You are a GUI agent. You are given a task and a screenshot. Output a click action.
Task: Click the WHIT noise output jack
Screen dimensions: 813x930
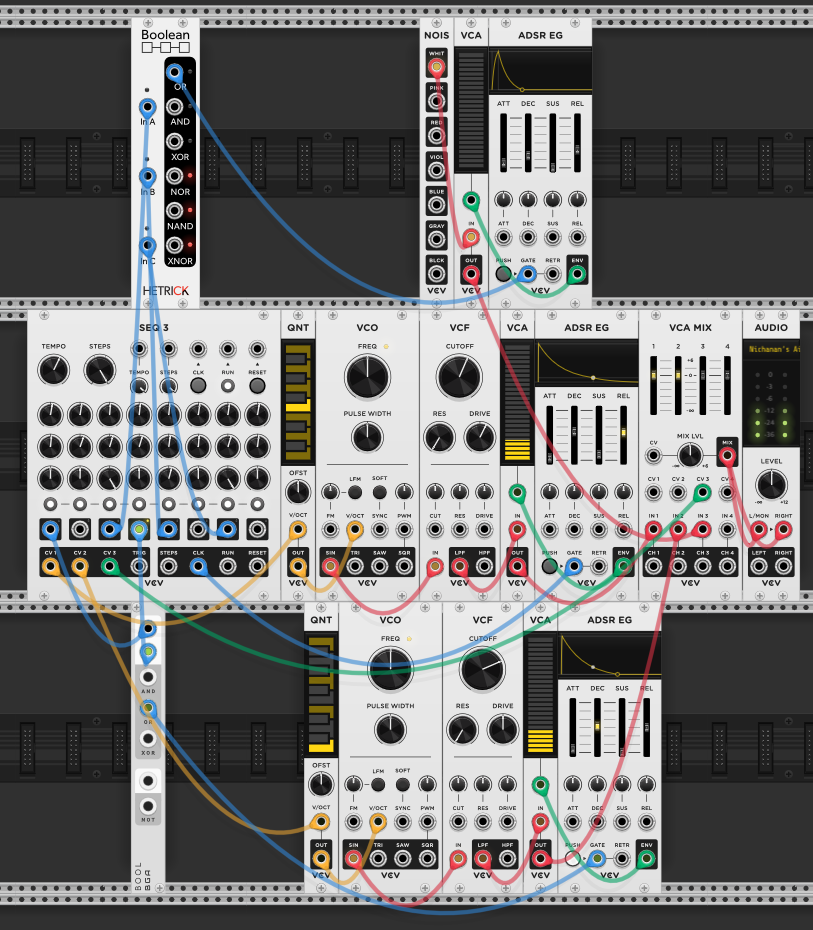pos(436,67)
